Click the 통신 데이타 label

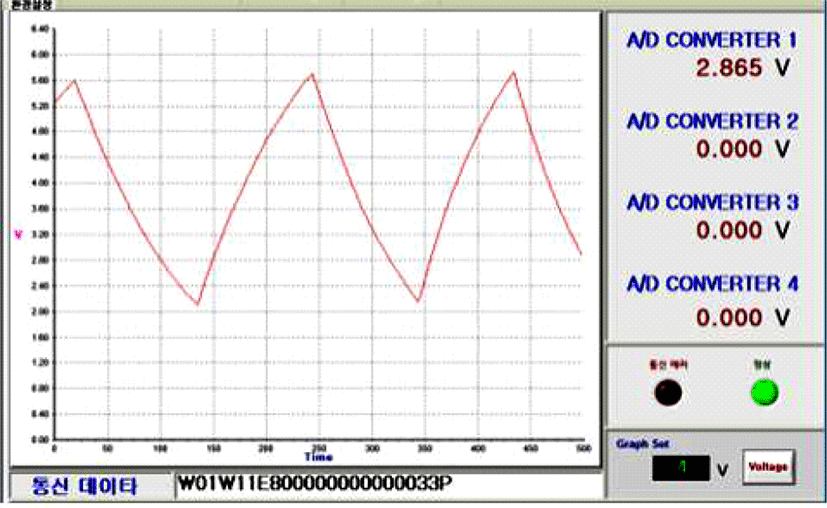point(84,486)
